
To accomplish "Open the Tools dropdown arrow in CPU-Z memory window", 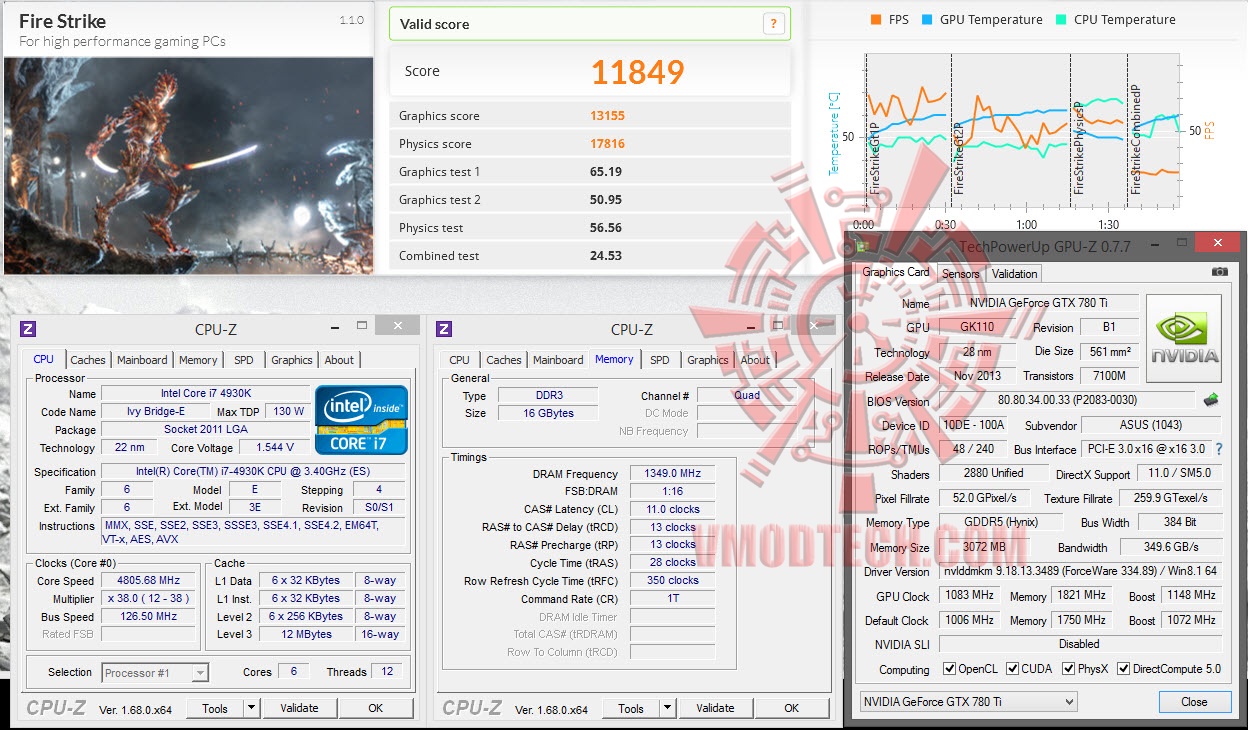I will pos(667,708).
